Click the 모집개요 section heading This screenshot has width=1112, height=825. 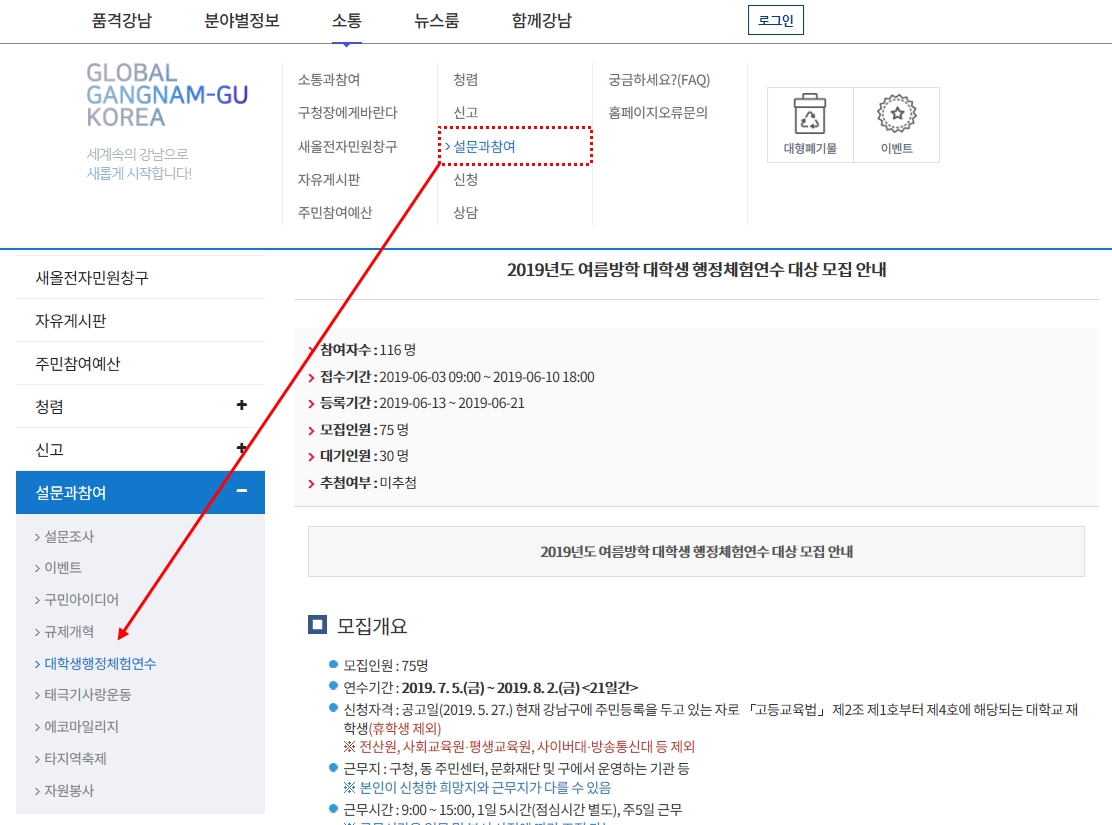pos(372,626)
